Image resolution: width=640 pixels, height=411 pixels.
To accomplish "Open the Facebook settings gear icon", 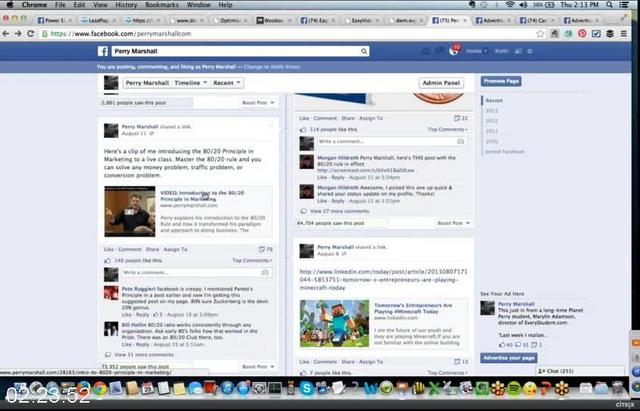I will point(530,51).
